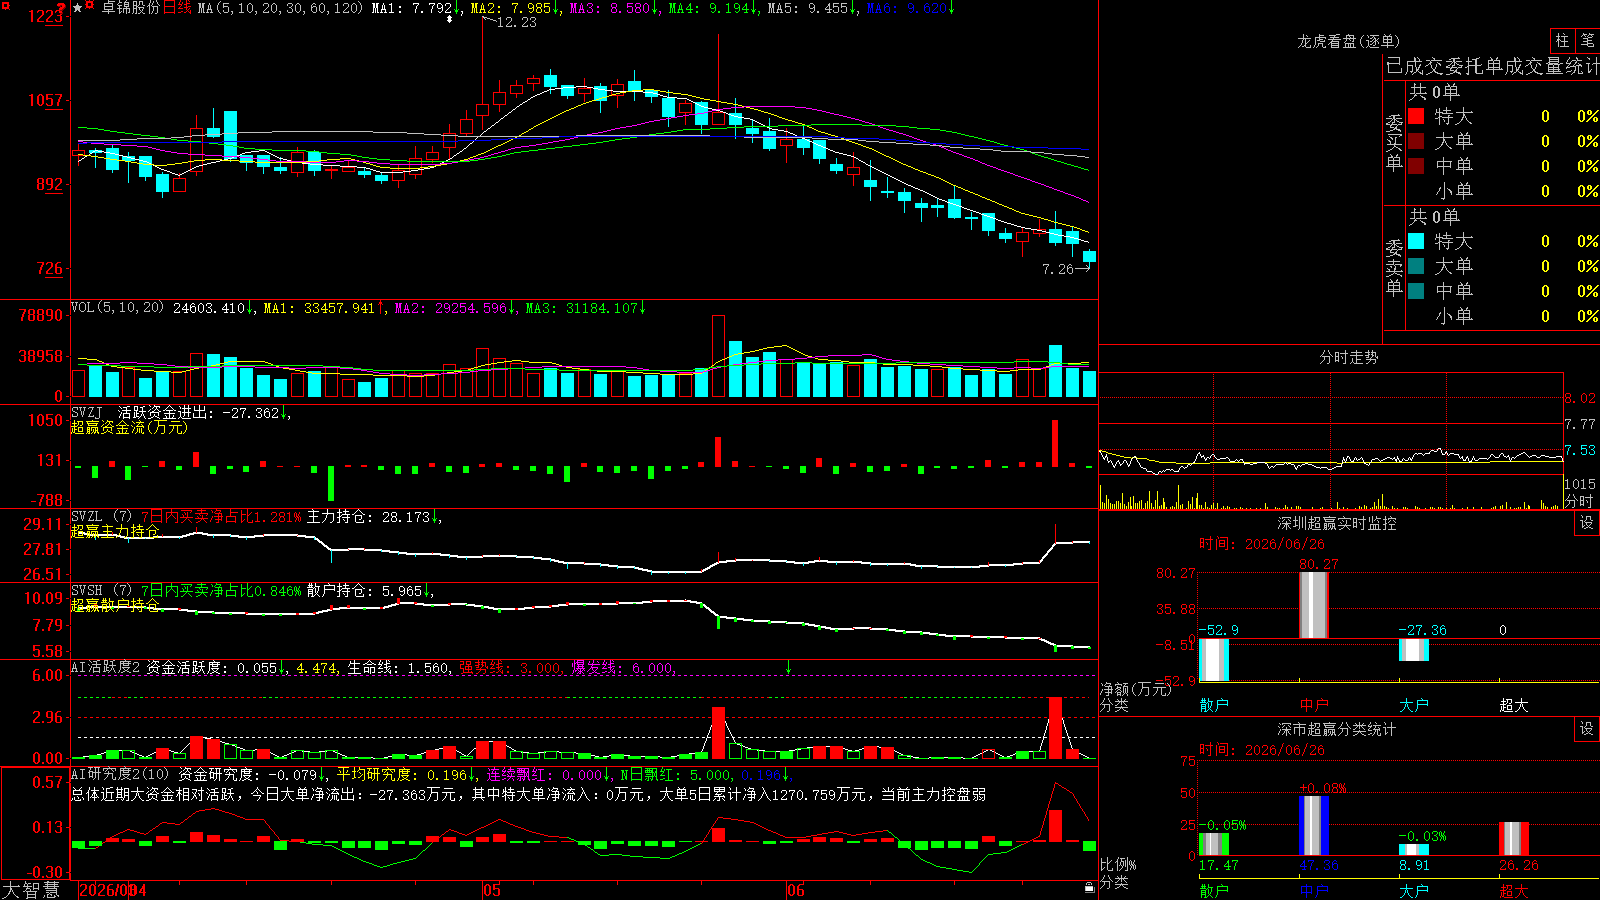Click the green 17.47 散户 bar in 分类统计
The width and height of the screenshot is (1600, 900).
click(x=1214, y=844)
